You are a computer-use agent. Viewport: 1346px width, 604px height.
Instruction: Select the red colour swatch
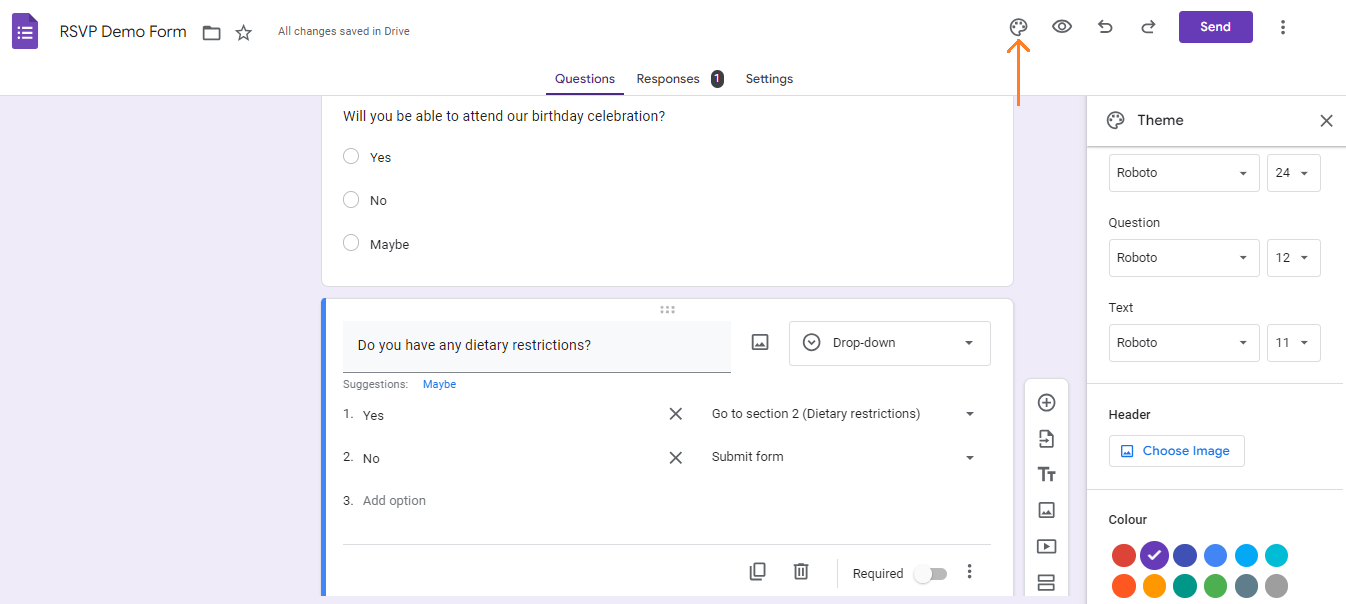click(1124, 555)
